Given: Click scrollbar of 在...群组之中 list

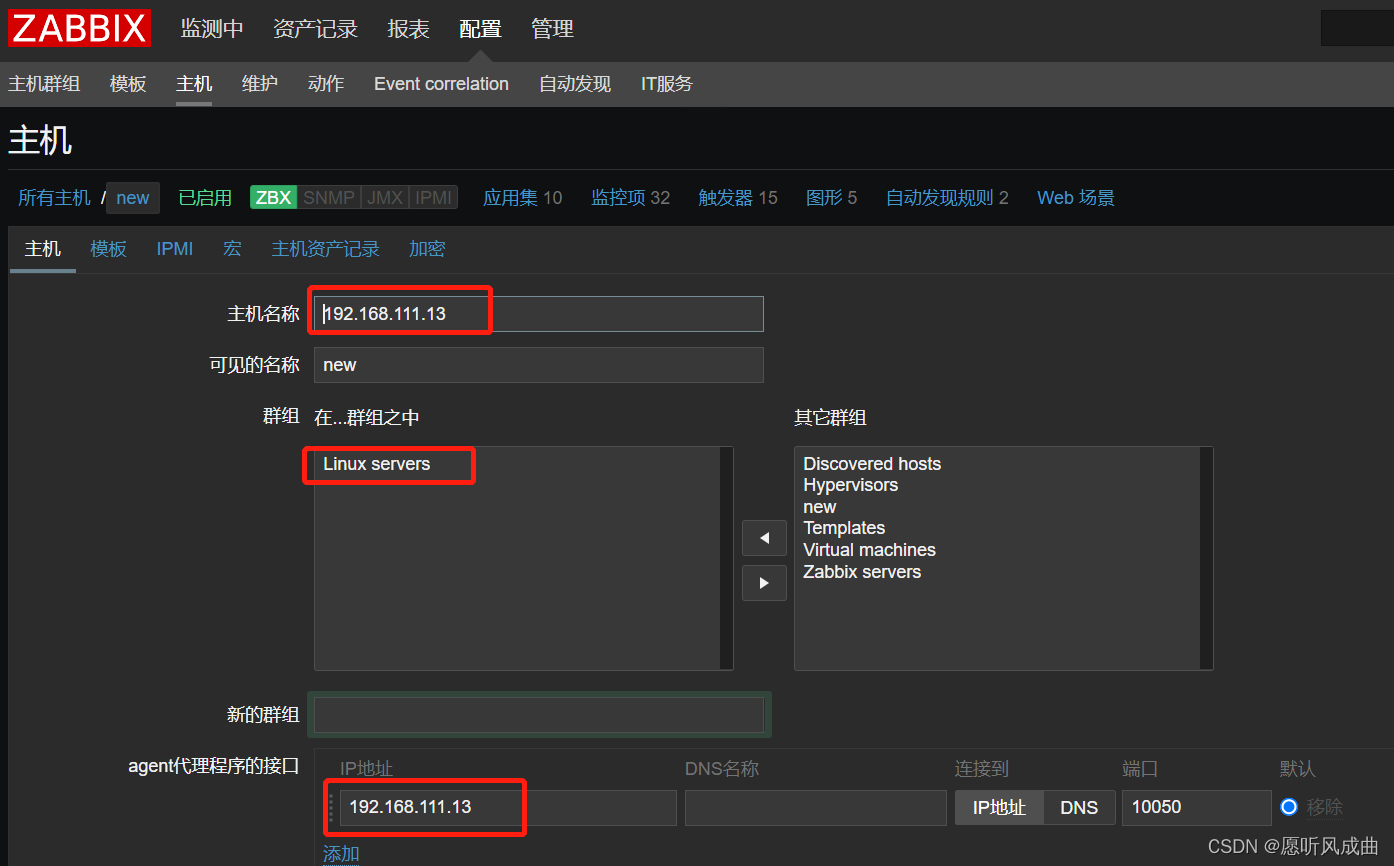Looking at the screenshot, I should [x=726, y=558].
